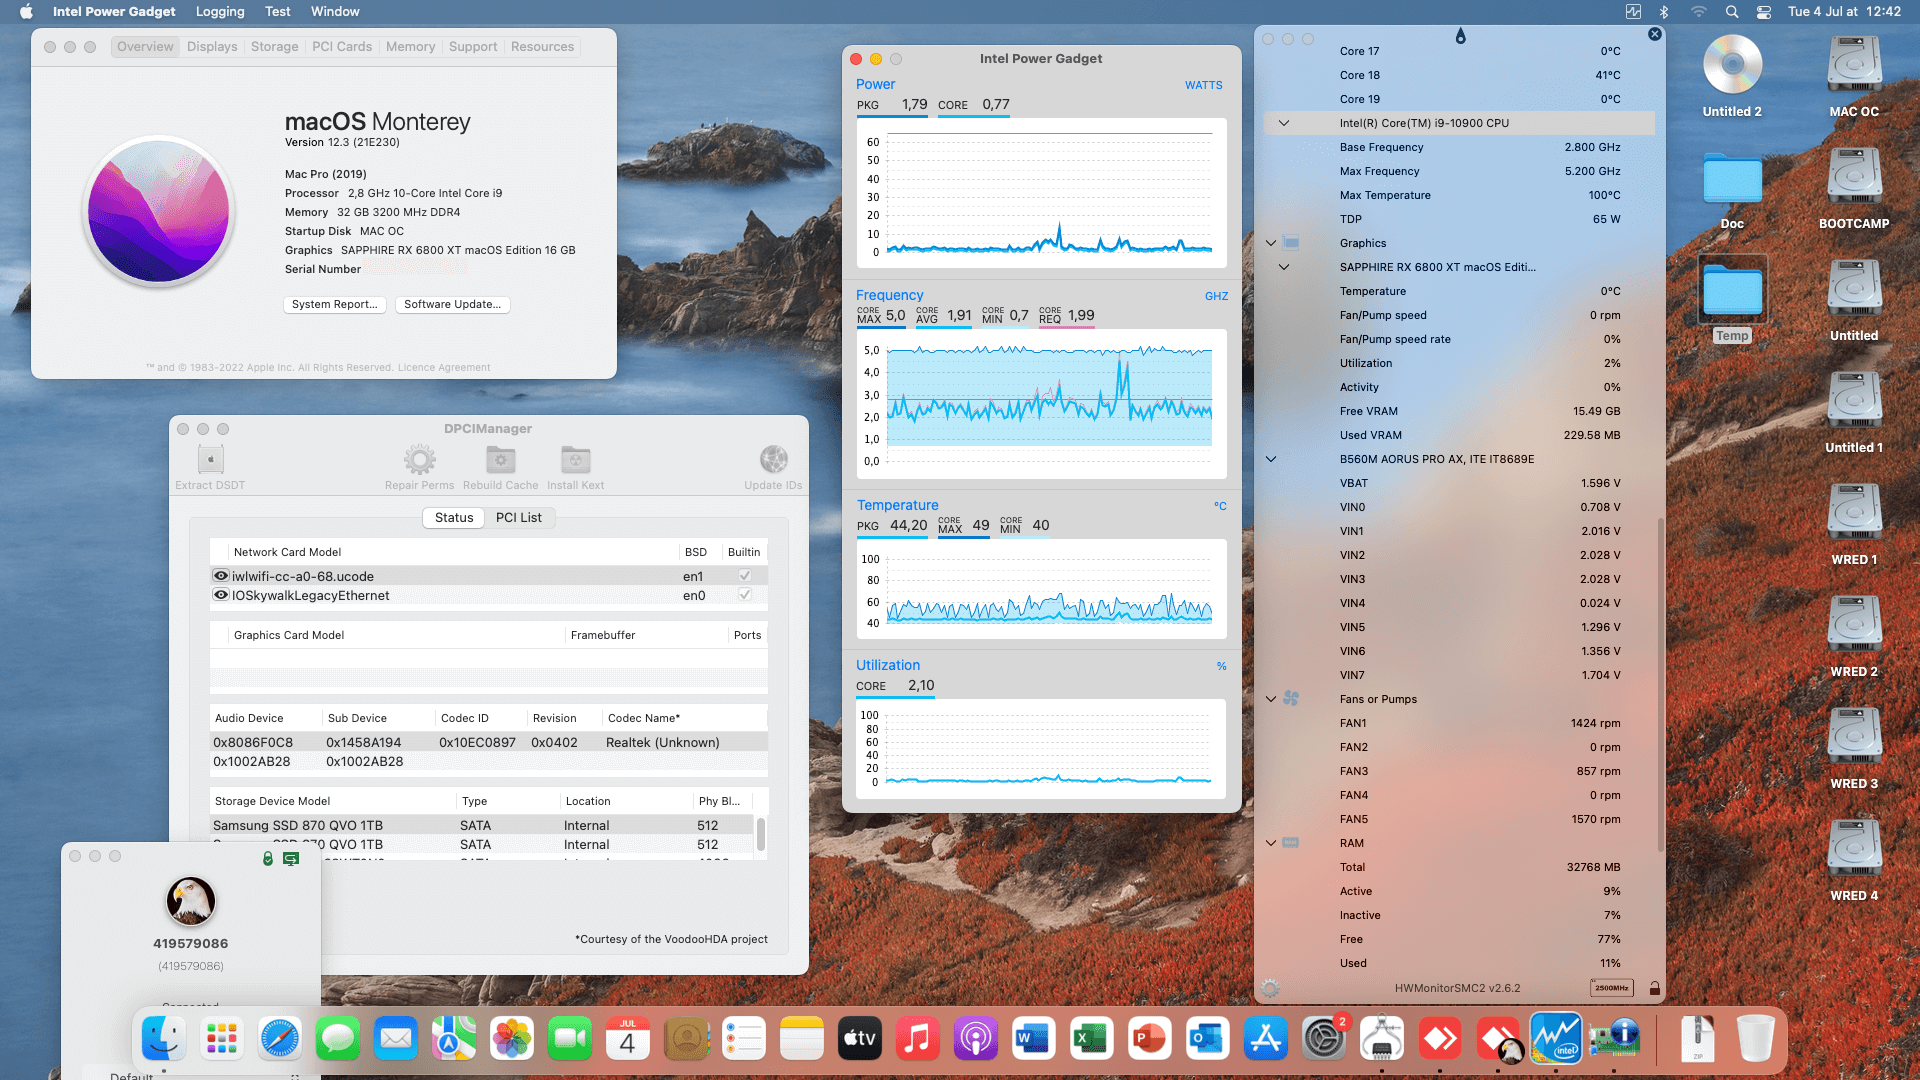Click the 2500MHz button in HWMonitorSMC2
Viewport: 1920px width, 1080px height.
1611,988
